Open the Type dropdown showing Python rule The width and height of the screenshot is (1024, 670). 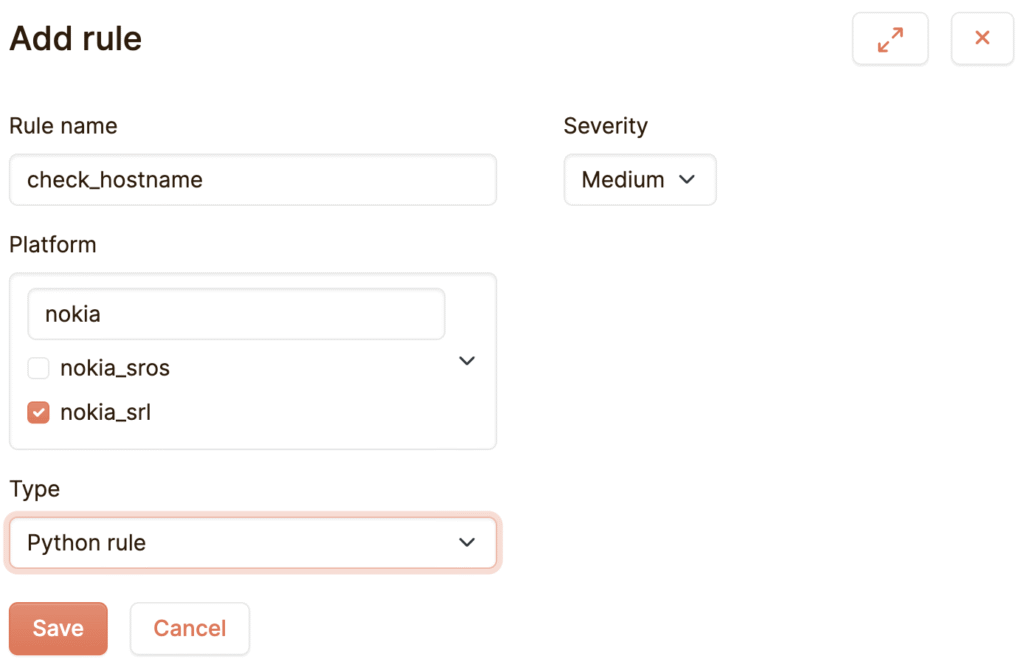tap(253, 543)
